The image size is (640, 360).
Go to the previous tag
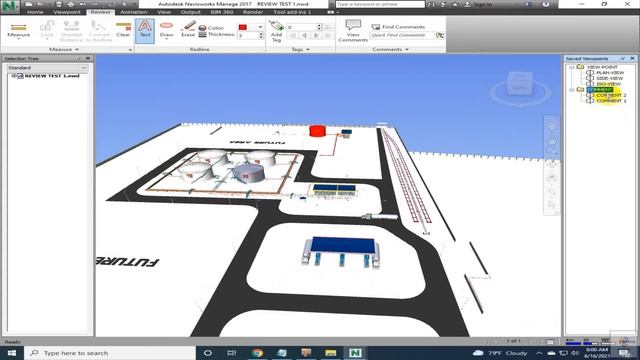tap(305, 36)
